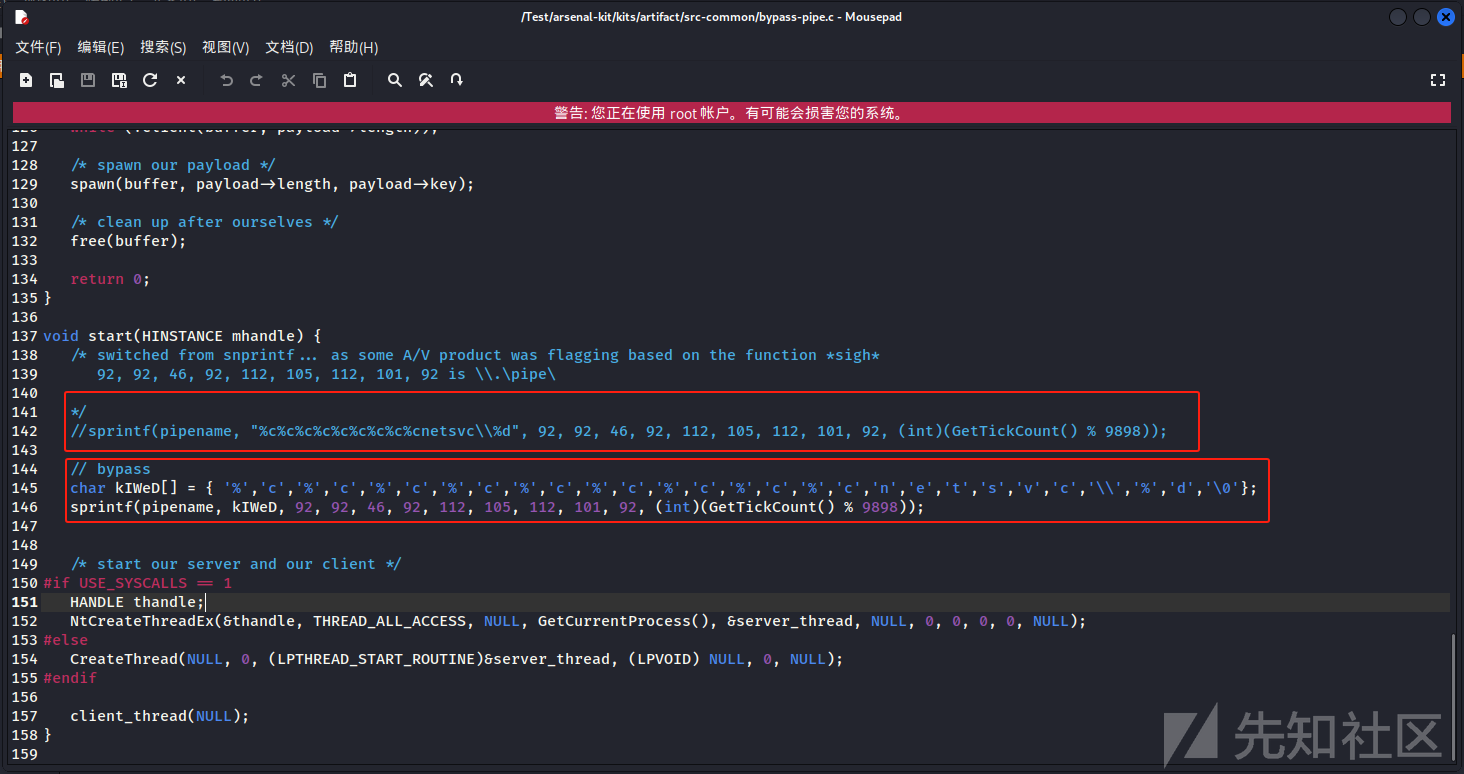Open the 帮助(H) menu
Viewport: 1464px width, 774px height.
click(x=353, y=47)
